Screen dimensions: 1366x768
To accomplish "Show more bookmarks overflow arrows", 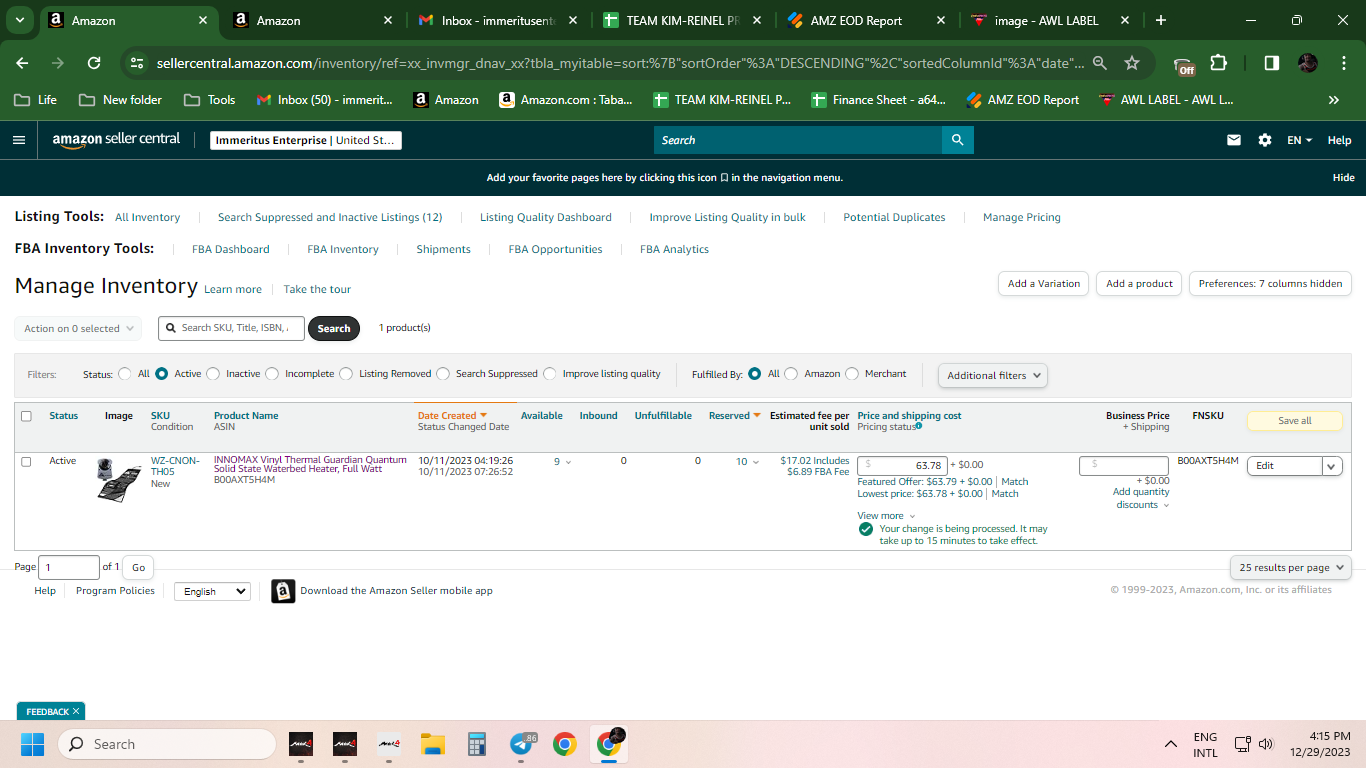I will (x=1333, y=100).
